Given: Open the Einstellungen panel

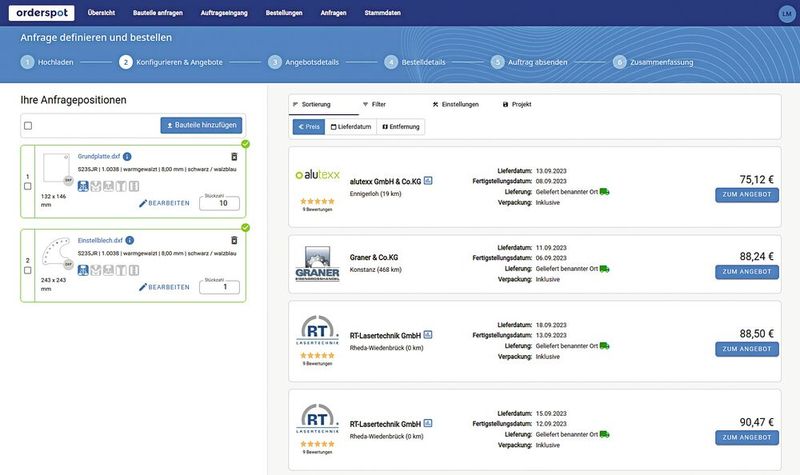Looking at the screenshot, I should (x=455, y=104).
